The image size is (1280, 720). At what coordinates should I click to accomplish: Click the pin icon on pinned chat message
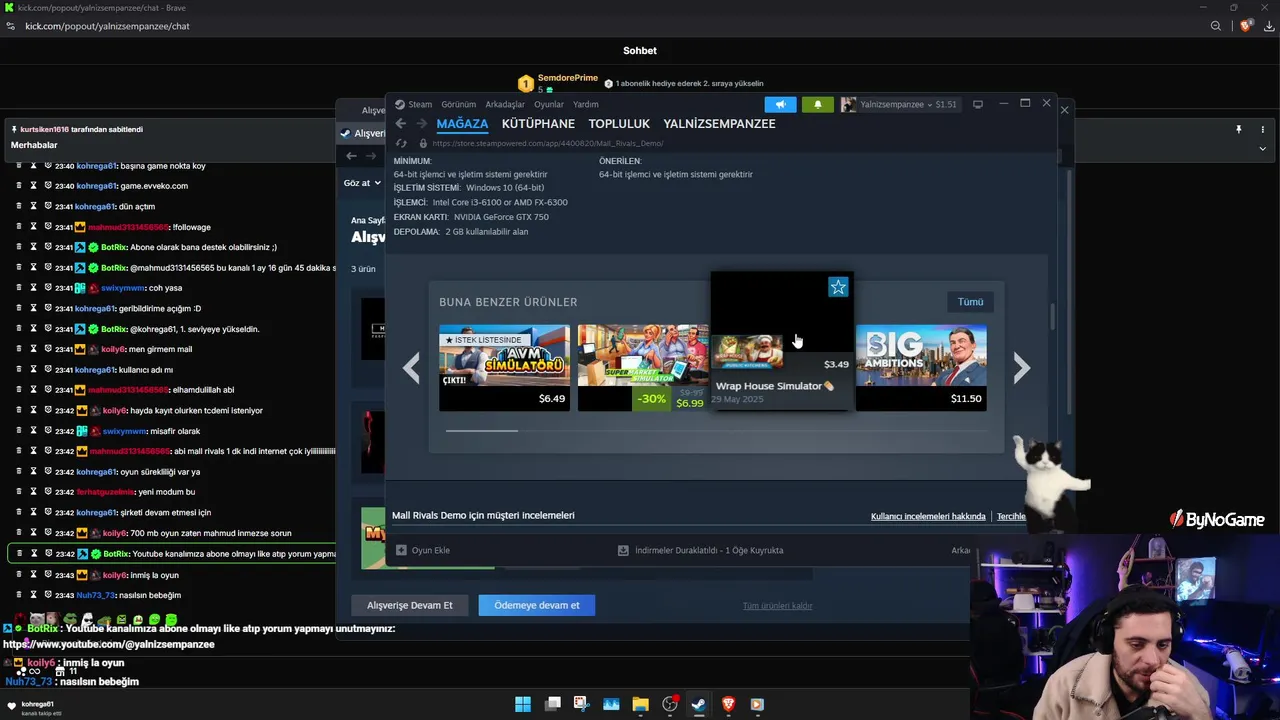(x=1238, y=129)
